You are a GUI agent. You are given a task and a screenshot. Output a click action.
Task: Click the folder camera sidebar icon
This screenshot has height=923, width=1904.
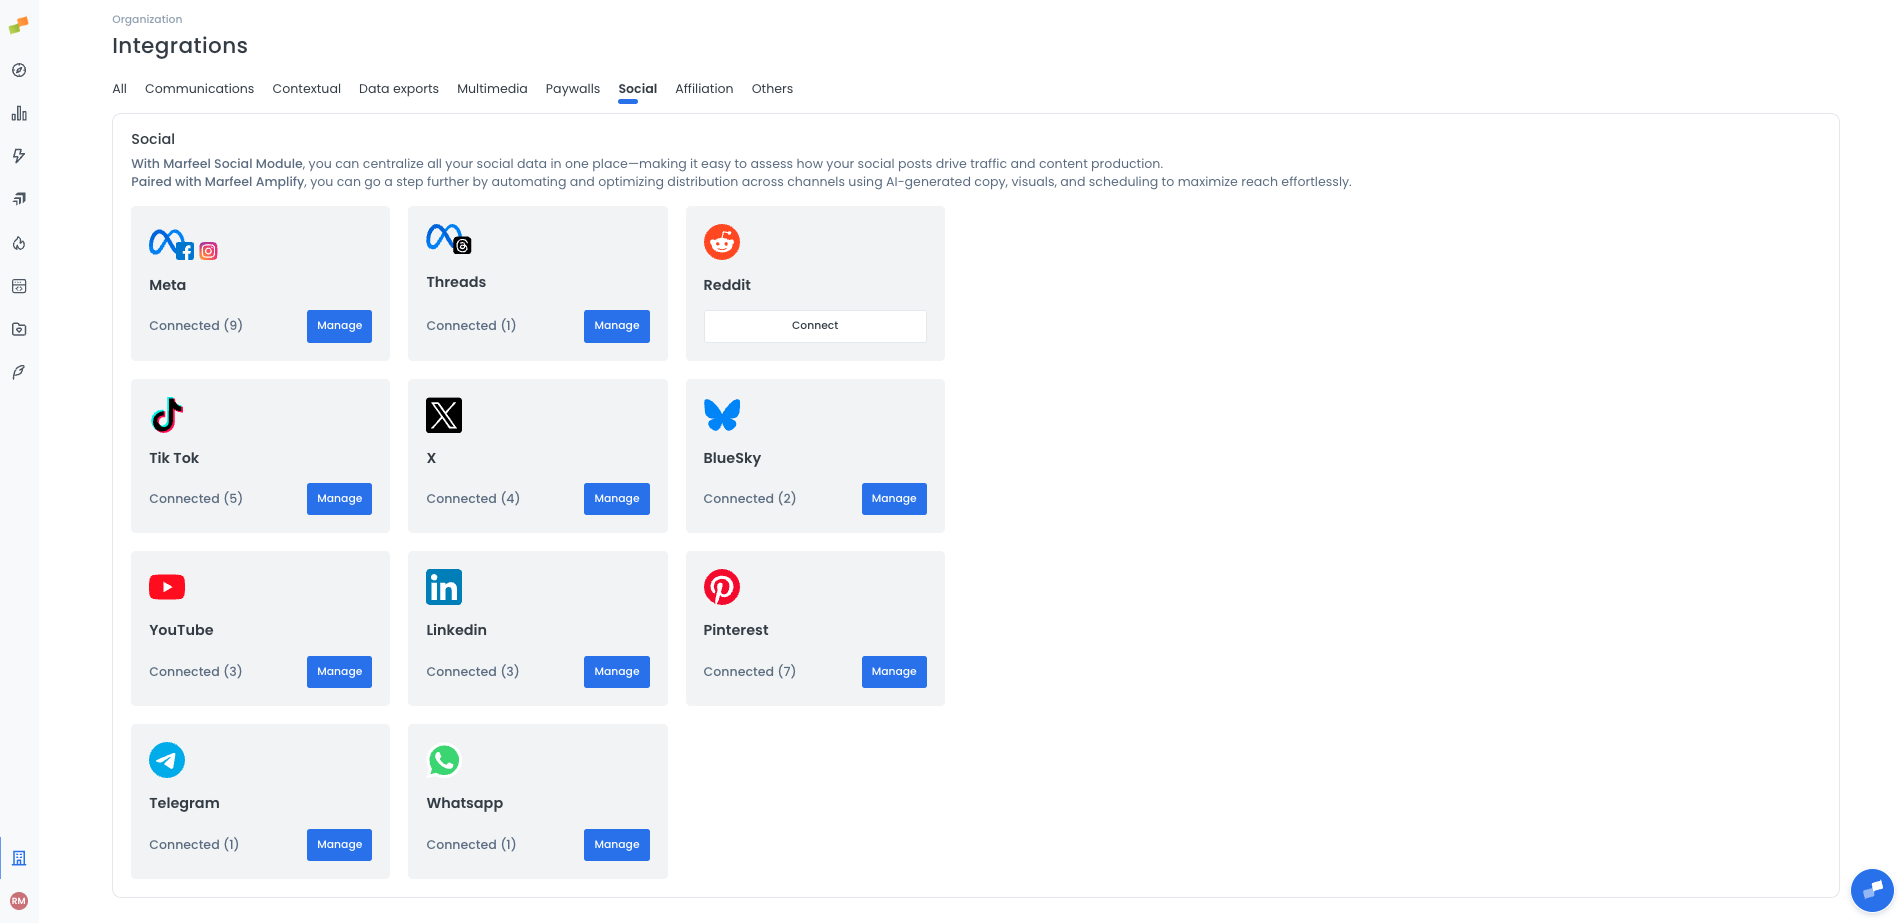tap(19, 329)
